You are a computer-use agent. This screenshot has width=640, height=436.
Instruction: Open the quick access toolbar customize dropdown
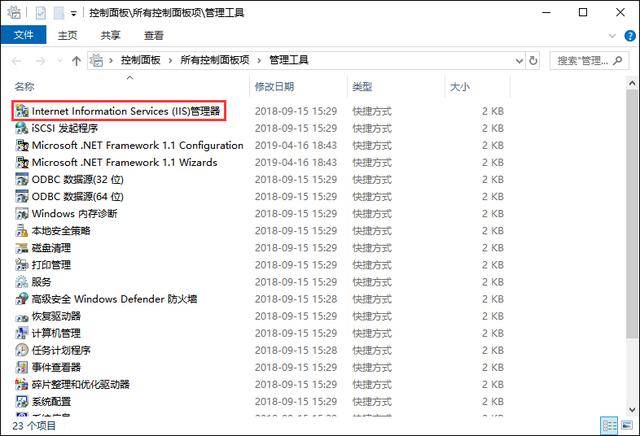73,13
